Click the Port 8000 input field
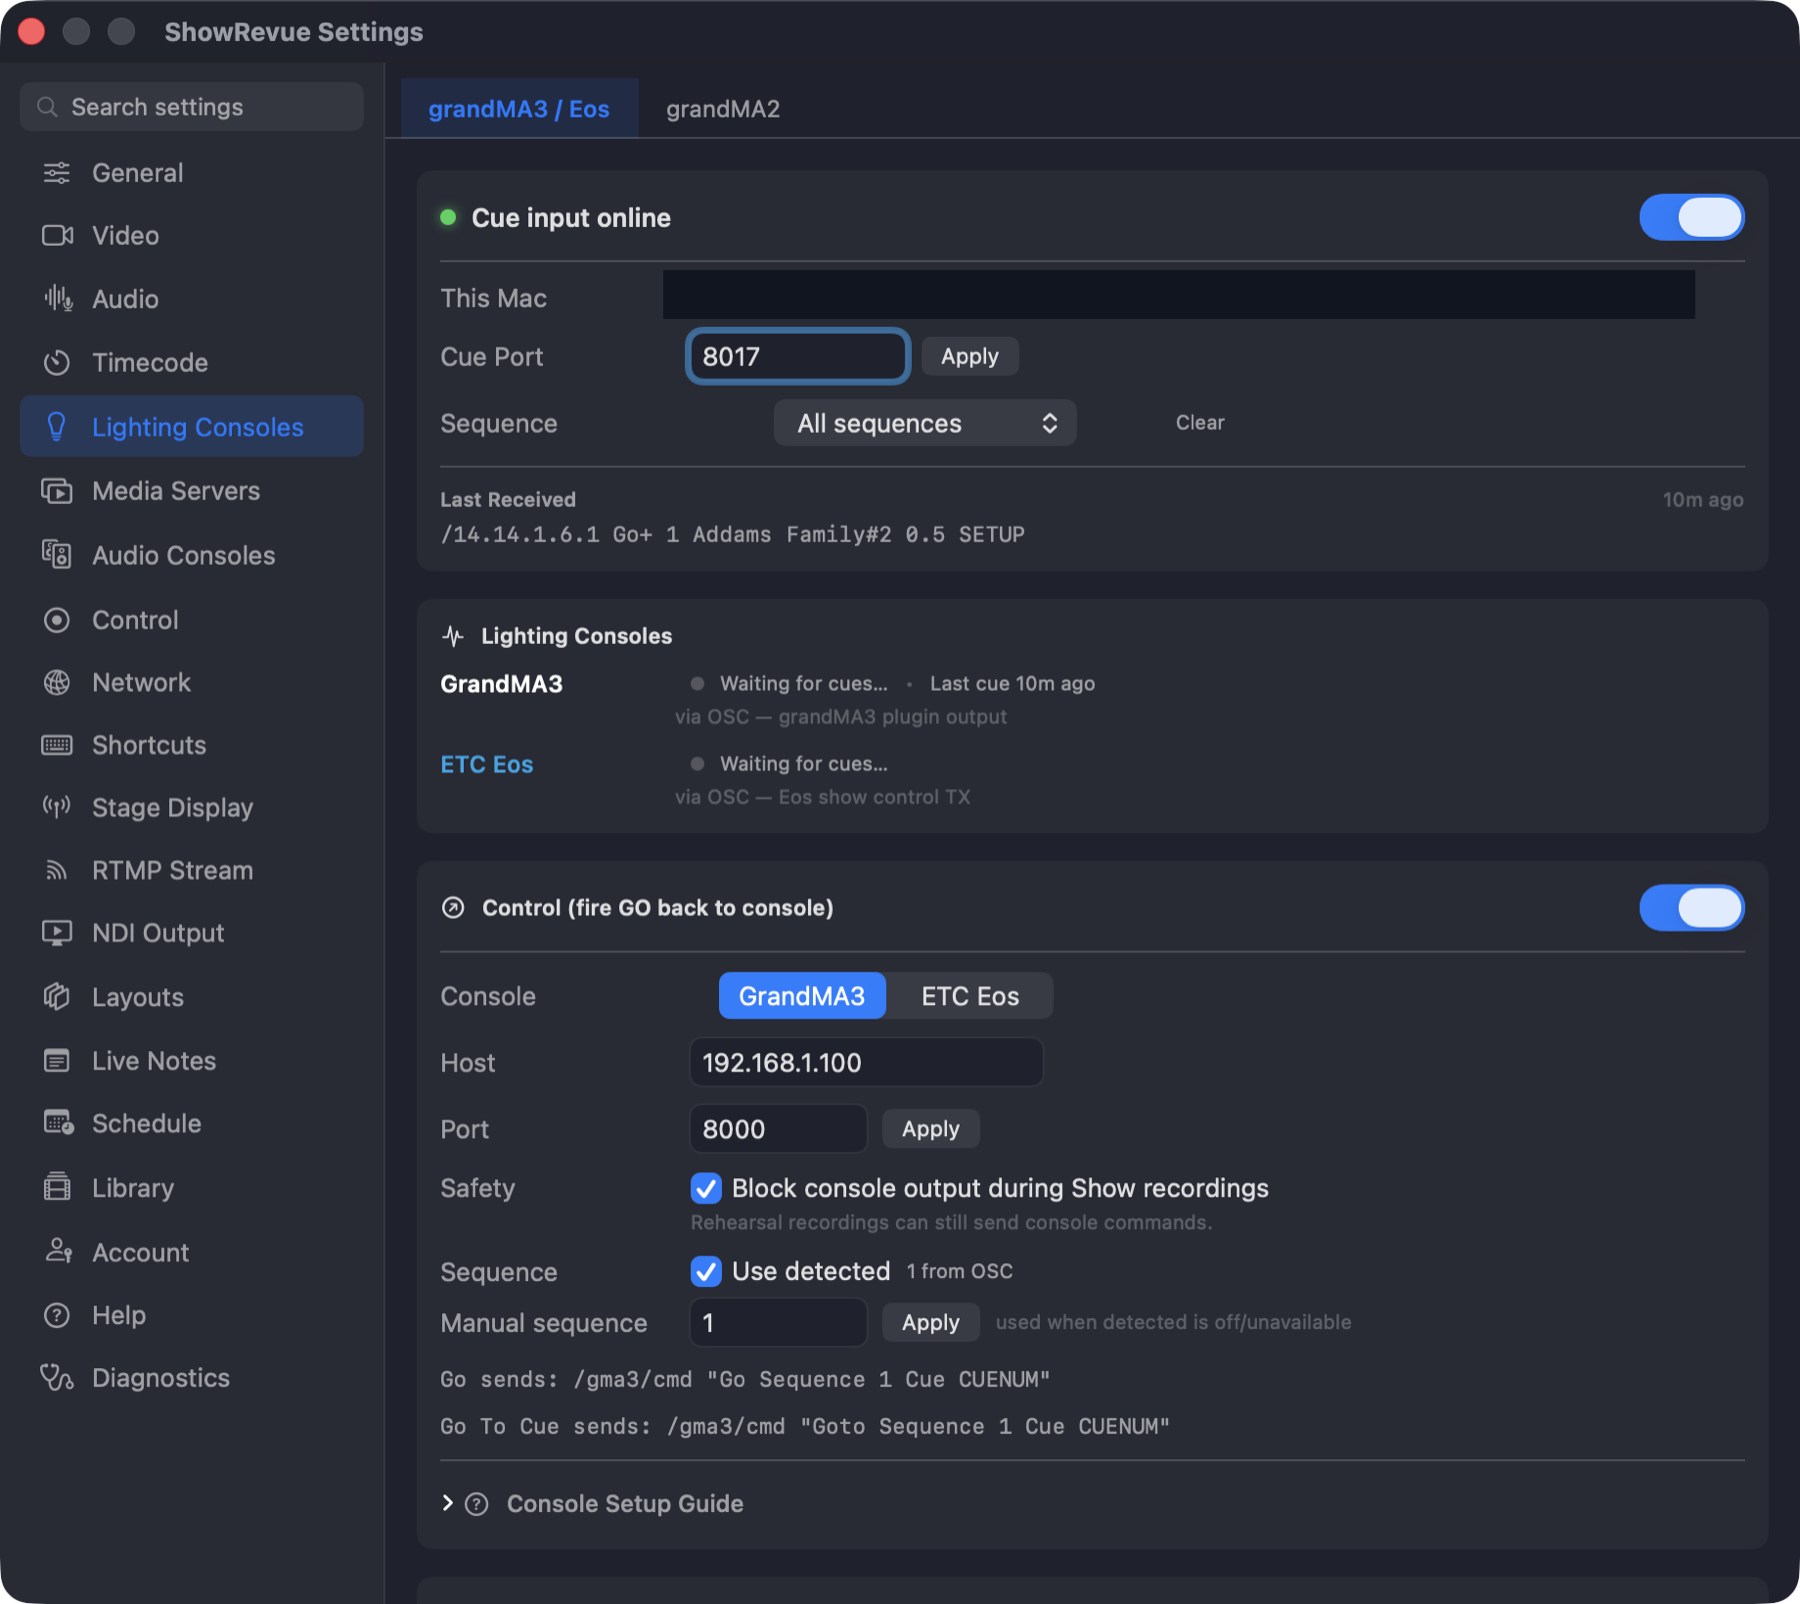This screenshot has width=1800, height=1604. 778,1129
